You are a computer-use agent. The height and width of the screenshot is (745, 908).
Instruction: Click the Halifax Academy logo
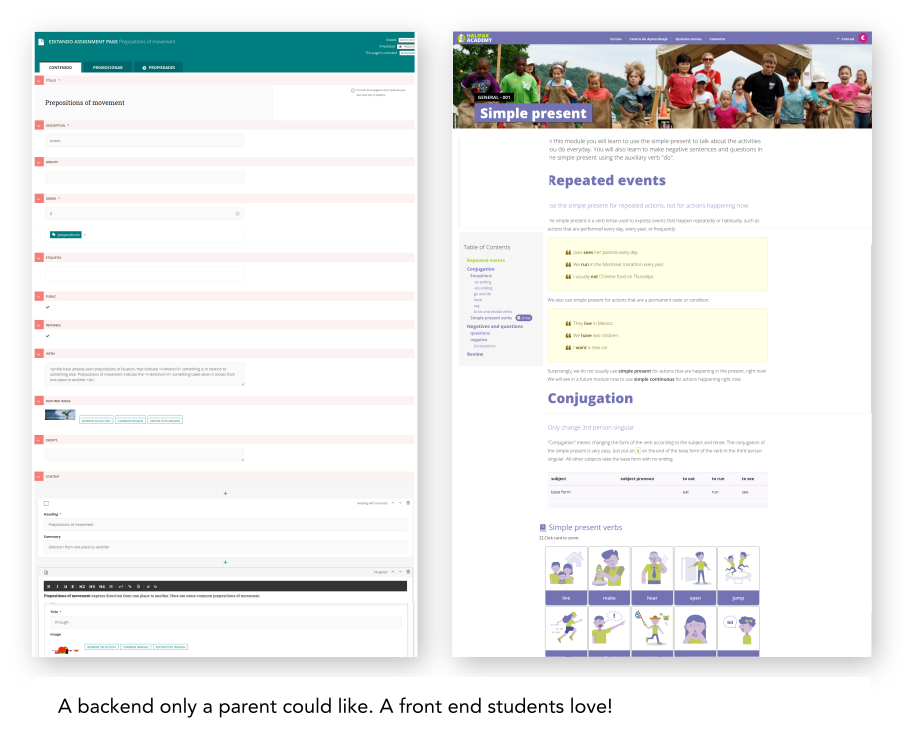tap(474, 38)
